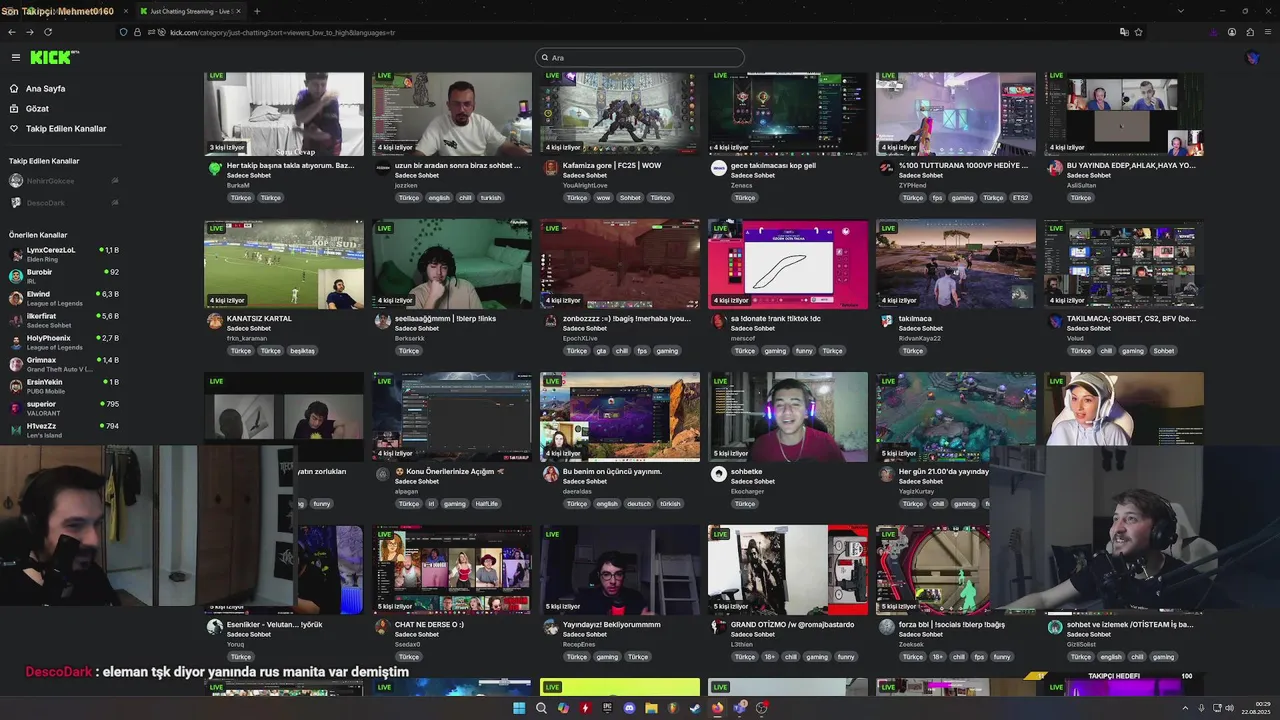Open Epic Games launcher from taskbar
1280x720 pixels.
[607, 708]
